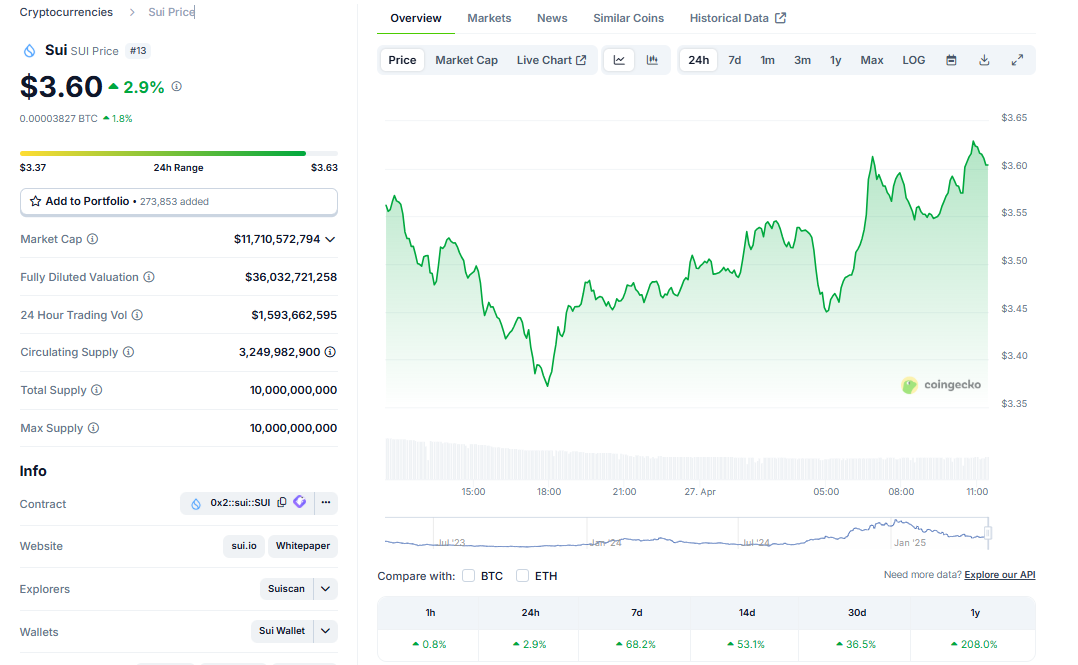Switch to the News tab
Screen dimensions: 1078x665
click(x=552, y=18)
